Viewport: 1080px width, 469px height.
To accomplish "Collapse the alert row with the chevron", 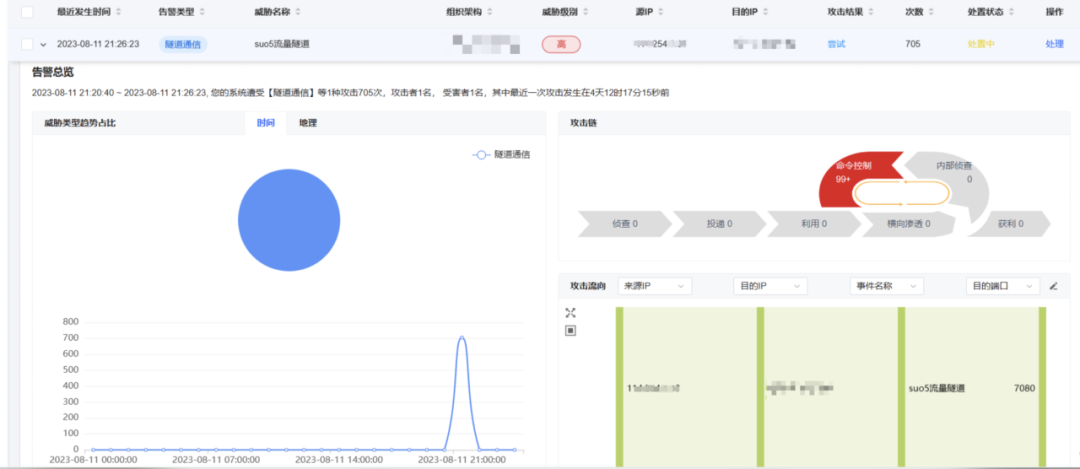I will coord(43,45).
